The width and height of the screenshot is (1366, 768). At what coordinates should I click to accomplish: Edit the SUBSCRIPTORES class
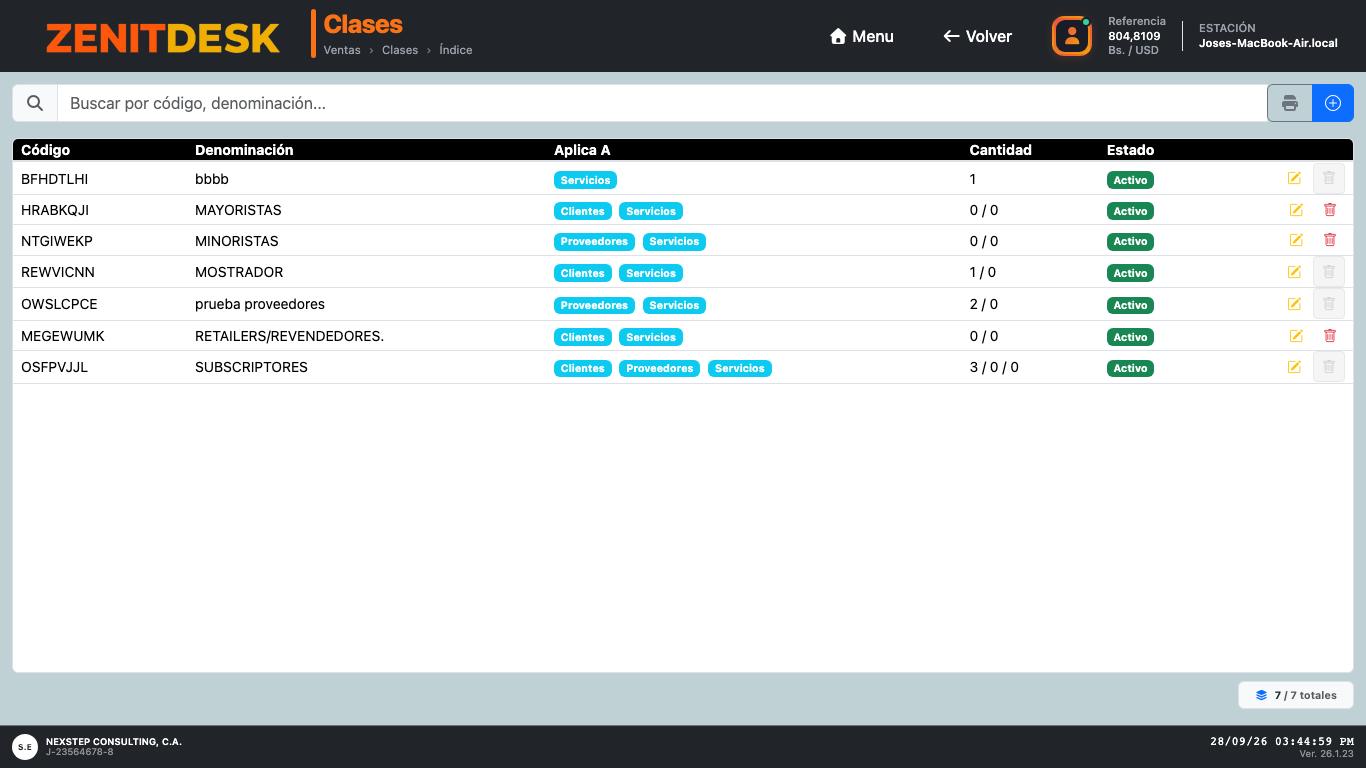click(x=1294, y=367)
